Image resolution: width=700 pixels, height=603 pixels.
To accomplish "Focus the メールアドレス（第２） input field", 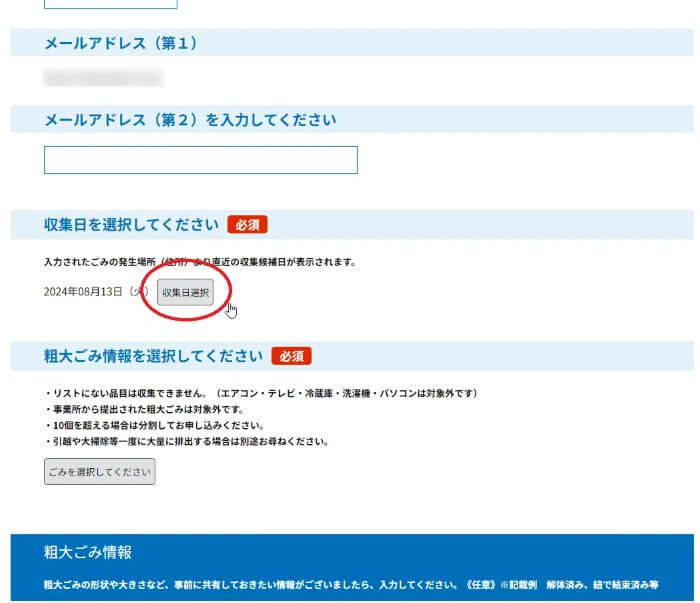I will point(201,160).
